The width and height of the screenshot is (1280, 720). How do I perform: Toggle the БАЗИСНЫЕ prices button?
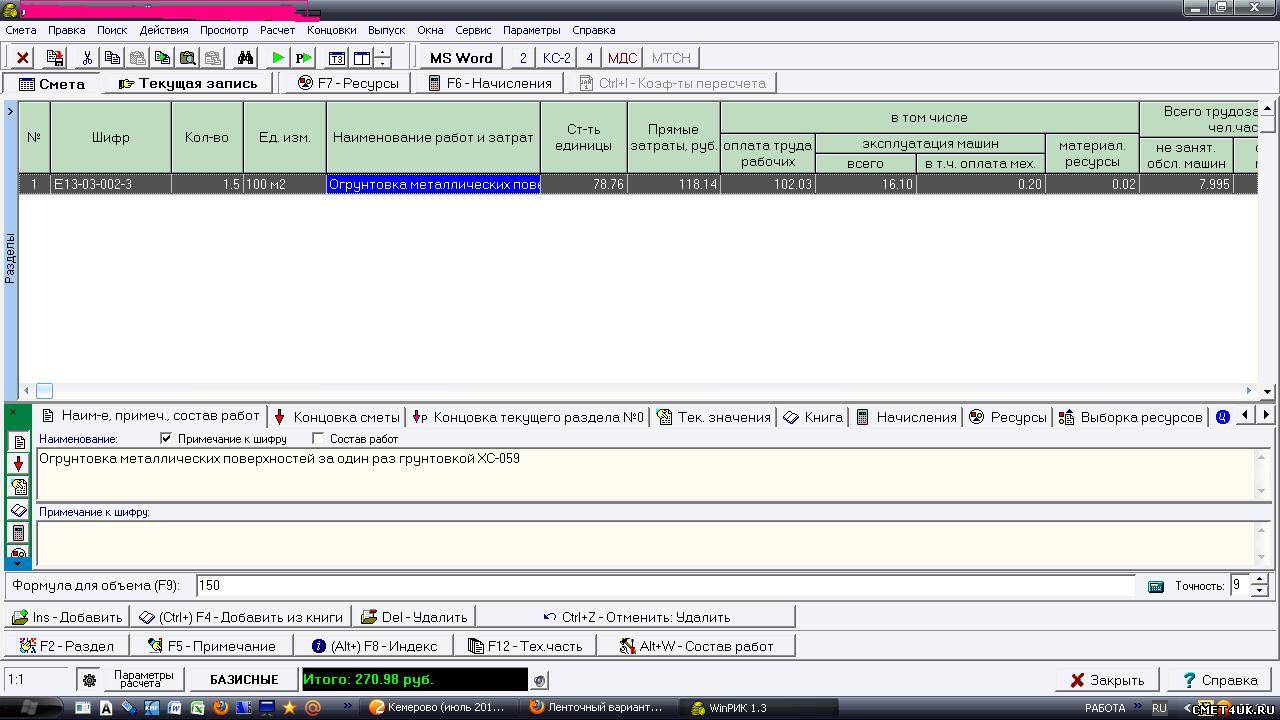(x=244, y=680)
